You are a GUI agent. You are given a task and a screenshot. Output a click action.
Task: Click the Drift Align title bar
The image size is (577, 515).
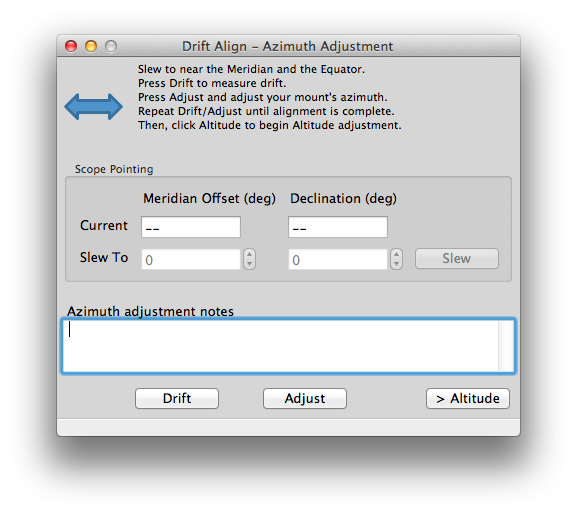288,46
